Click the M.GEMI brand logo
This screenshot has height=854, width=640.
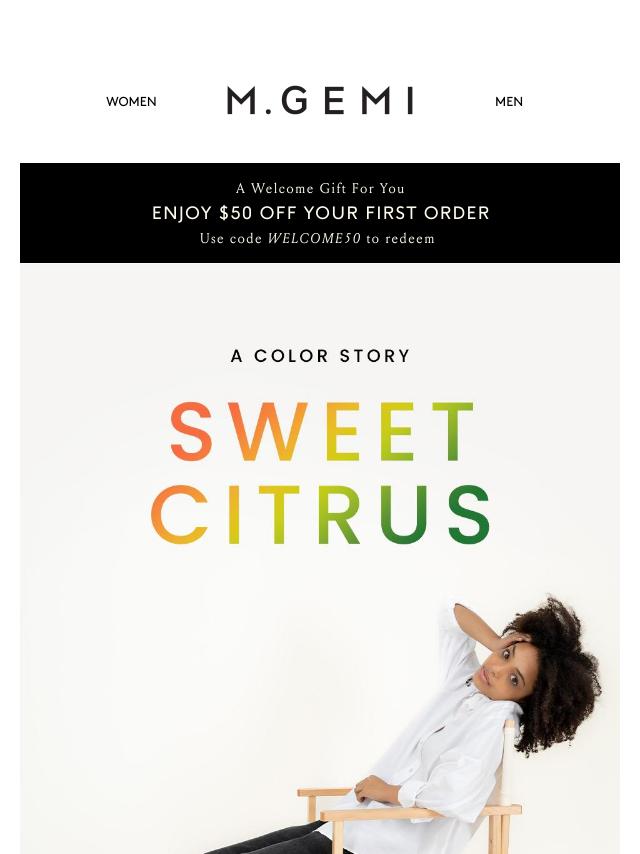(320, 101)
